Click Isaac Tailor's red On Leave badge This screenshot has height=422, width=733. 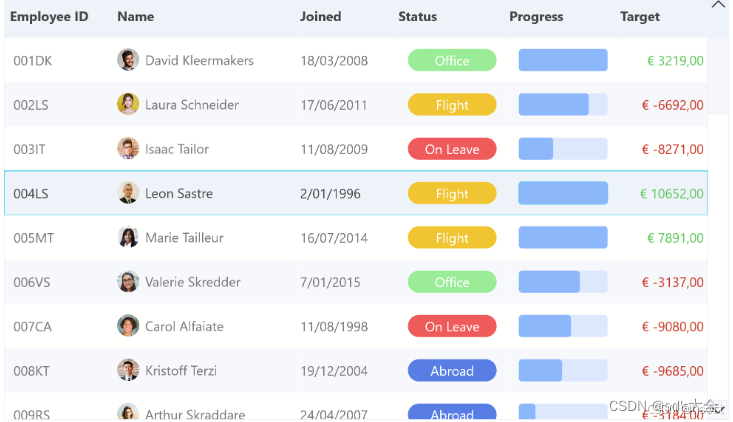coord(452,149)
